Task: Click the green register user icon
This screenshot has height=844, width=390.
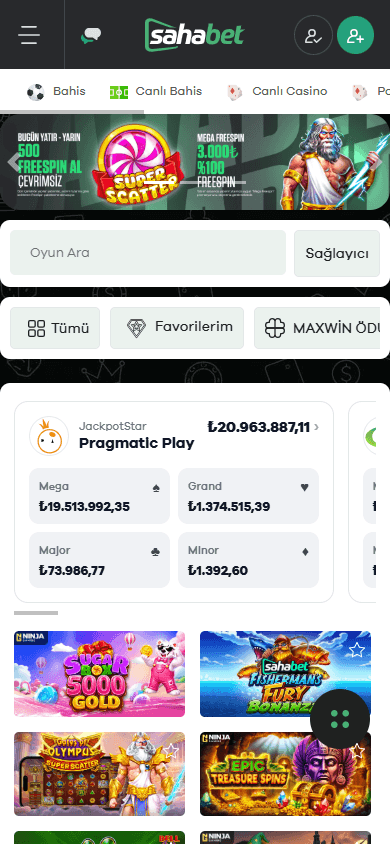Action: click(x=355, y=36)
